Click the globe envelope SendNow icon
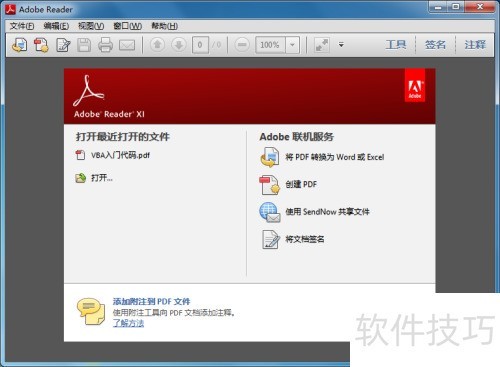Screen dimensions: 500x367 click(270, 212)
